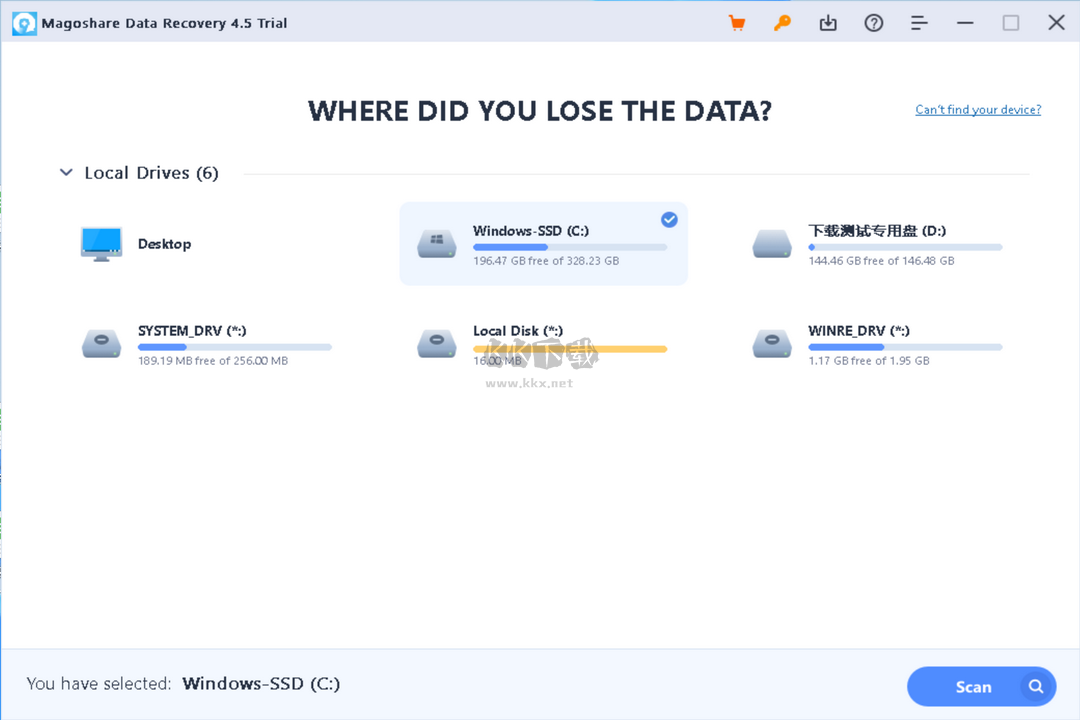This screenshot has width=1080, height=720.
Task: Click the yellow Local Disk usage bar
Action: coord(570,349)
